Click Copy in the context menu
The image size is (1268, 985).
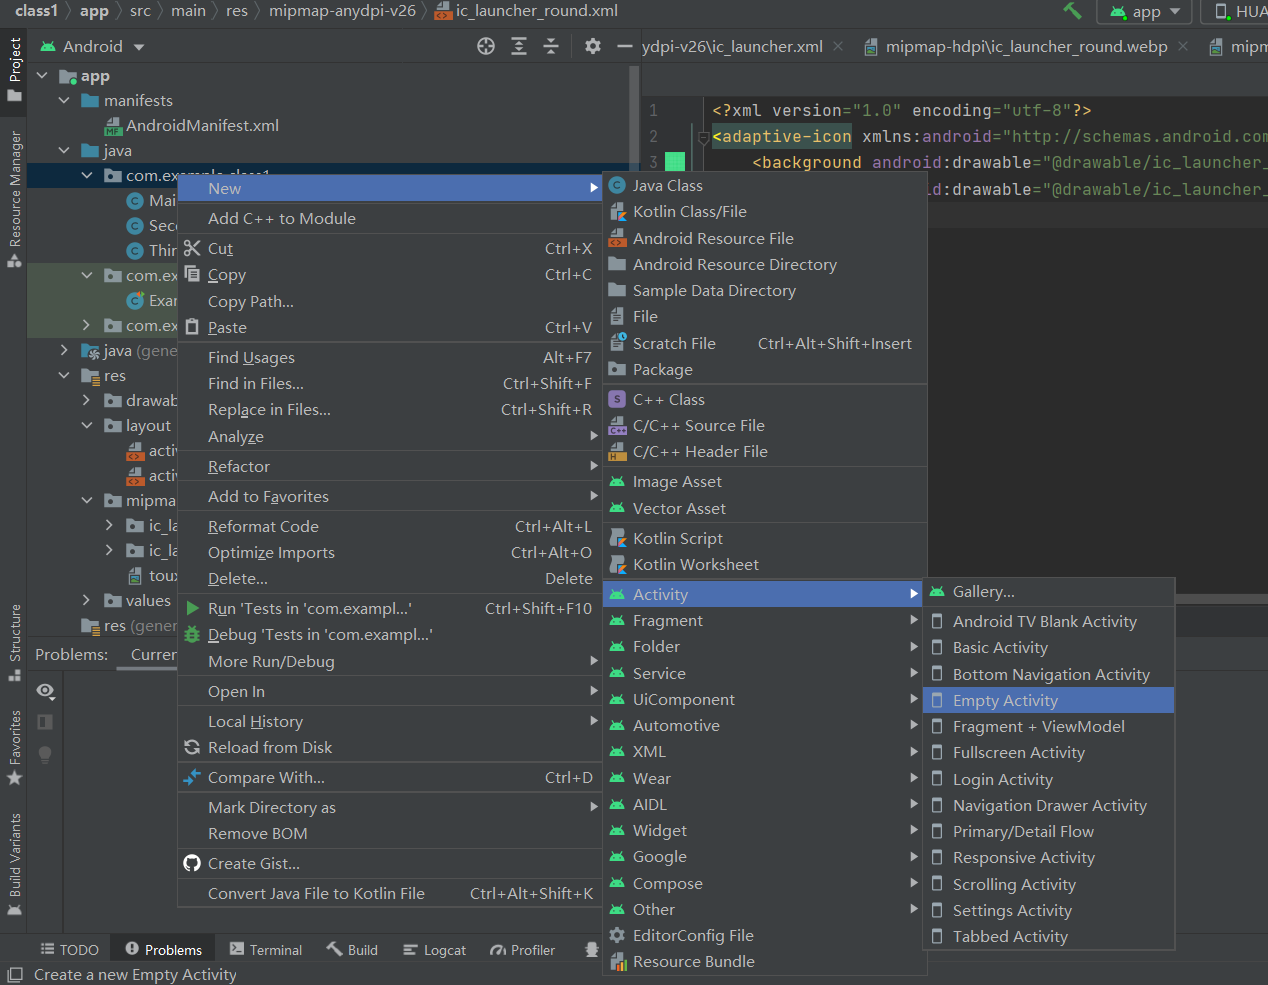tap(389, 275)
